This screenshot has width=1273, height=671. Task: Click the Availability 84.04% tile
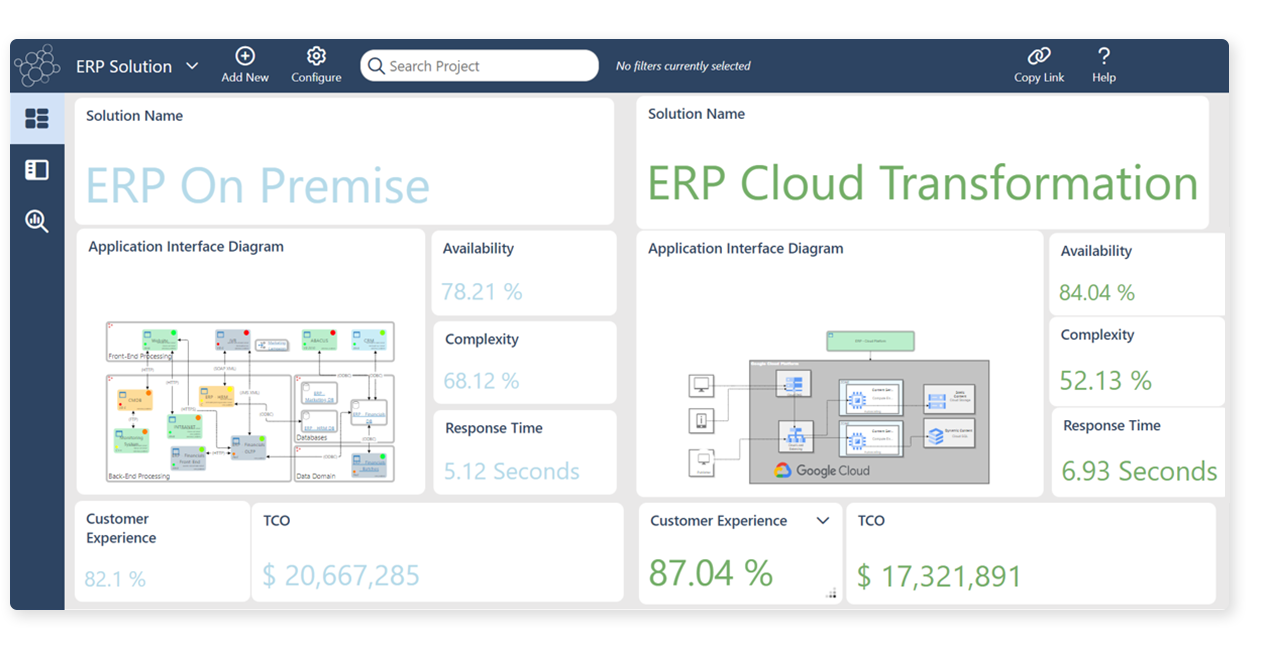pos(1136,274)
